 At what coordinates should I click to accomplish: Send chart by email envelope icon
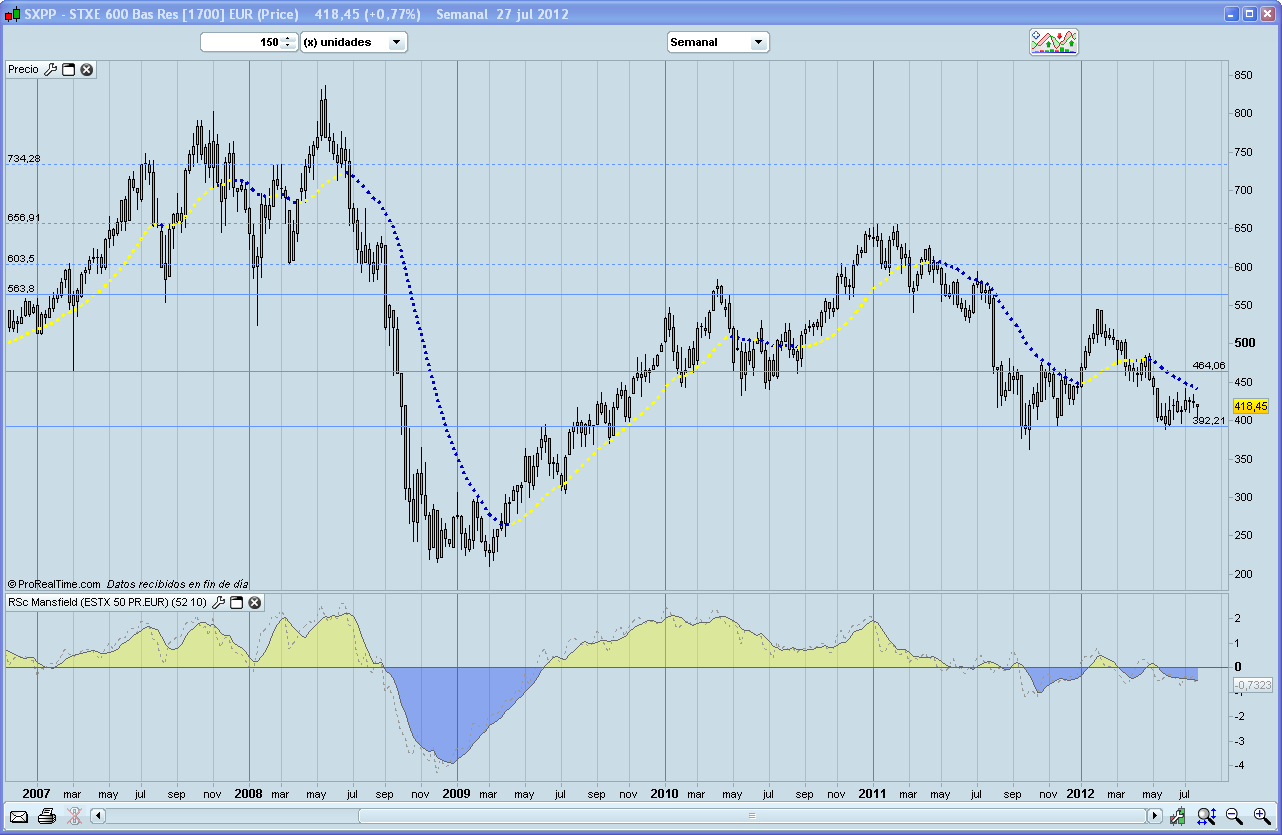click(x=19, y=816)
